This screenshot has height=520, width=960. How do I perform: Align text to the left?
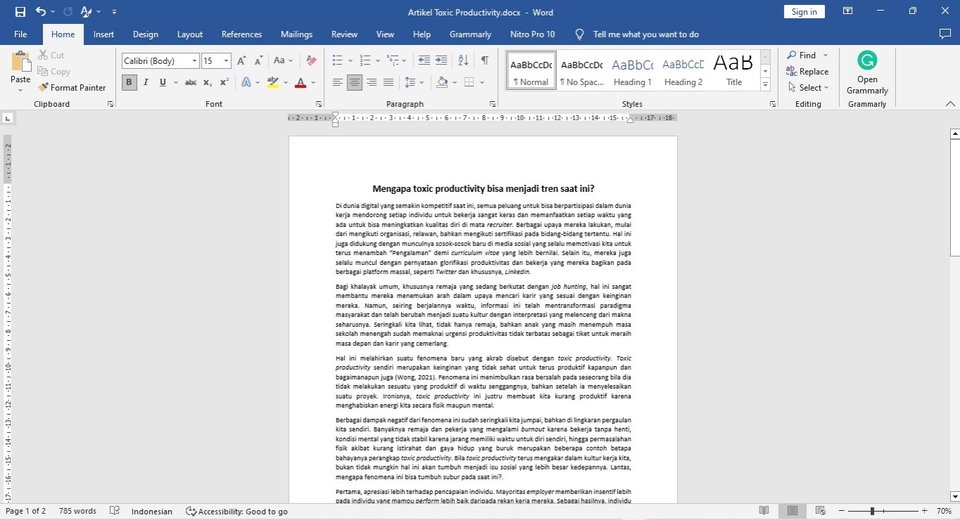(337, 82)
